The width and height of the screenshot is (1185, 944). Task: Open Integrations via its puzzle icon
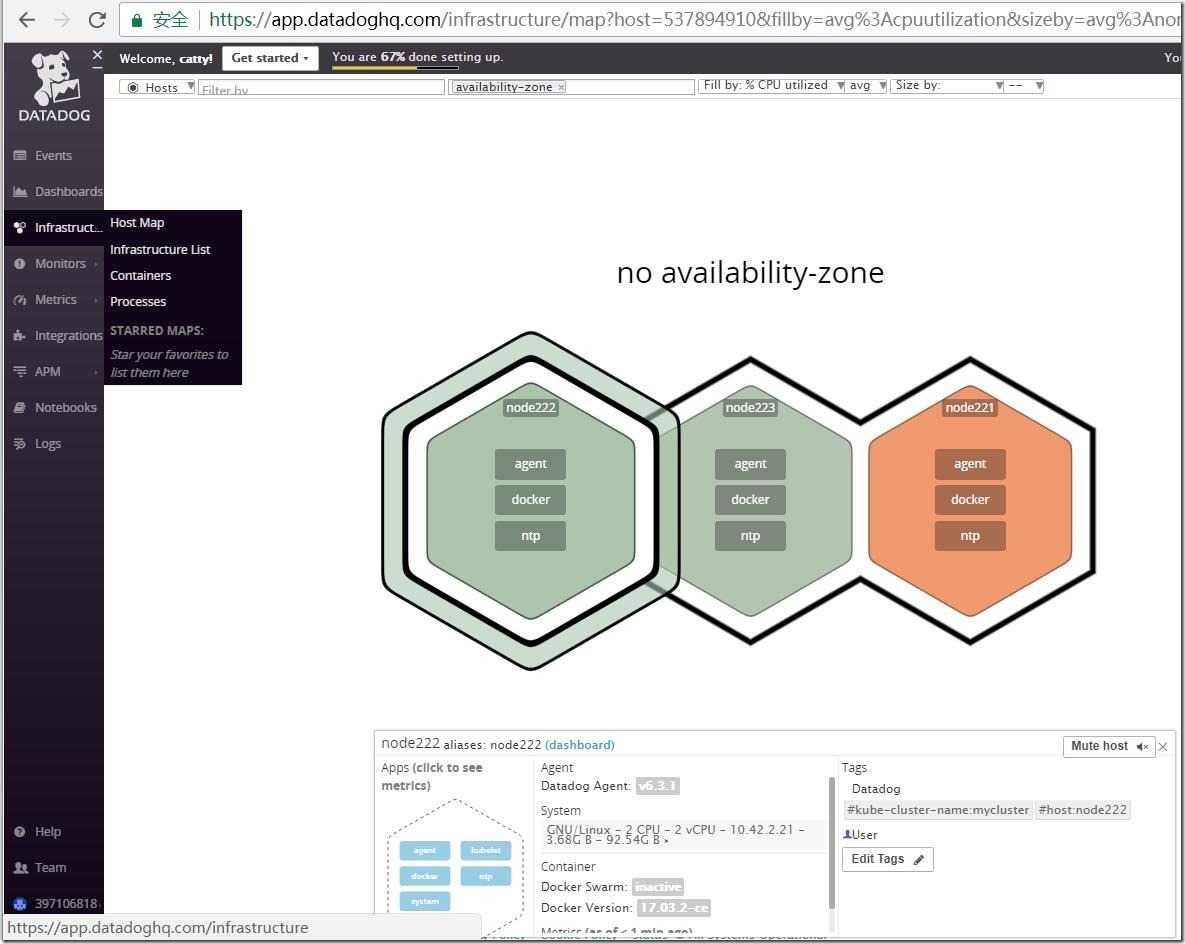coord(20,336)
